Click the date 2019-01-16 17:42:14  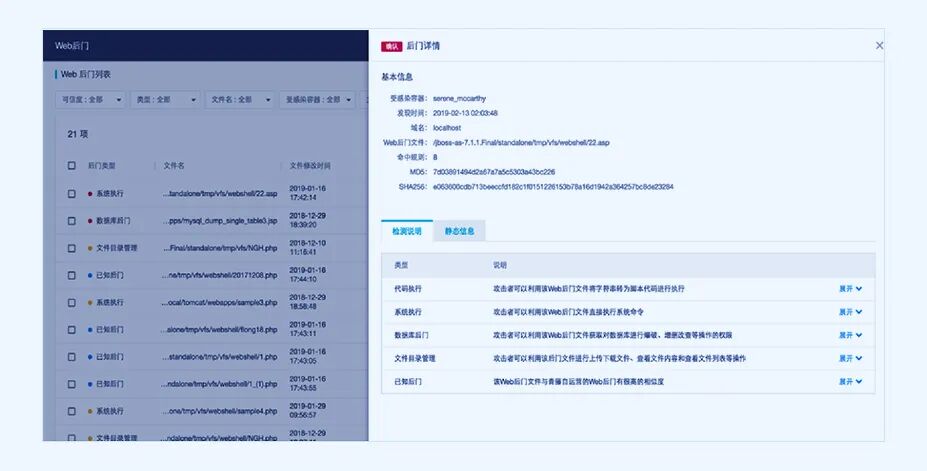coord(307,193)
